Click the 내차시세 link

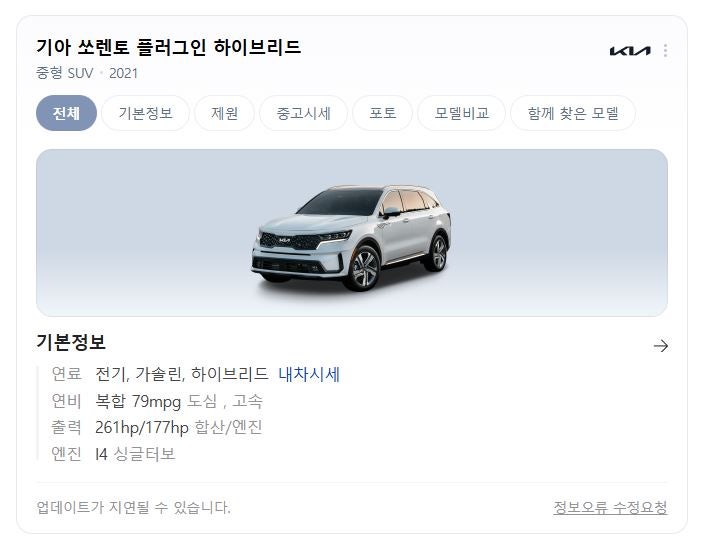click(309, 374)
